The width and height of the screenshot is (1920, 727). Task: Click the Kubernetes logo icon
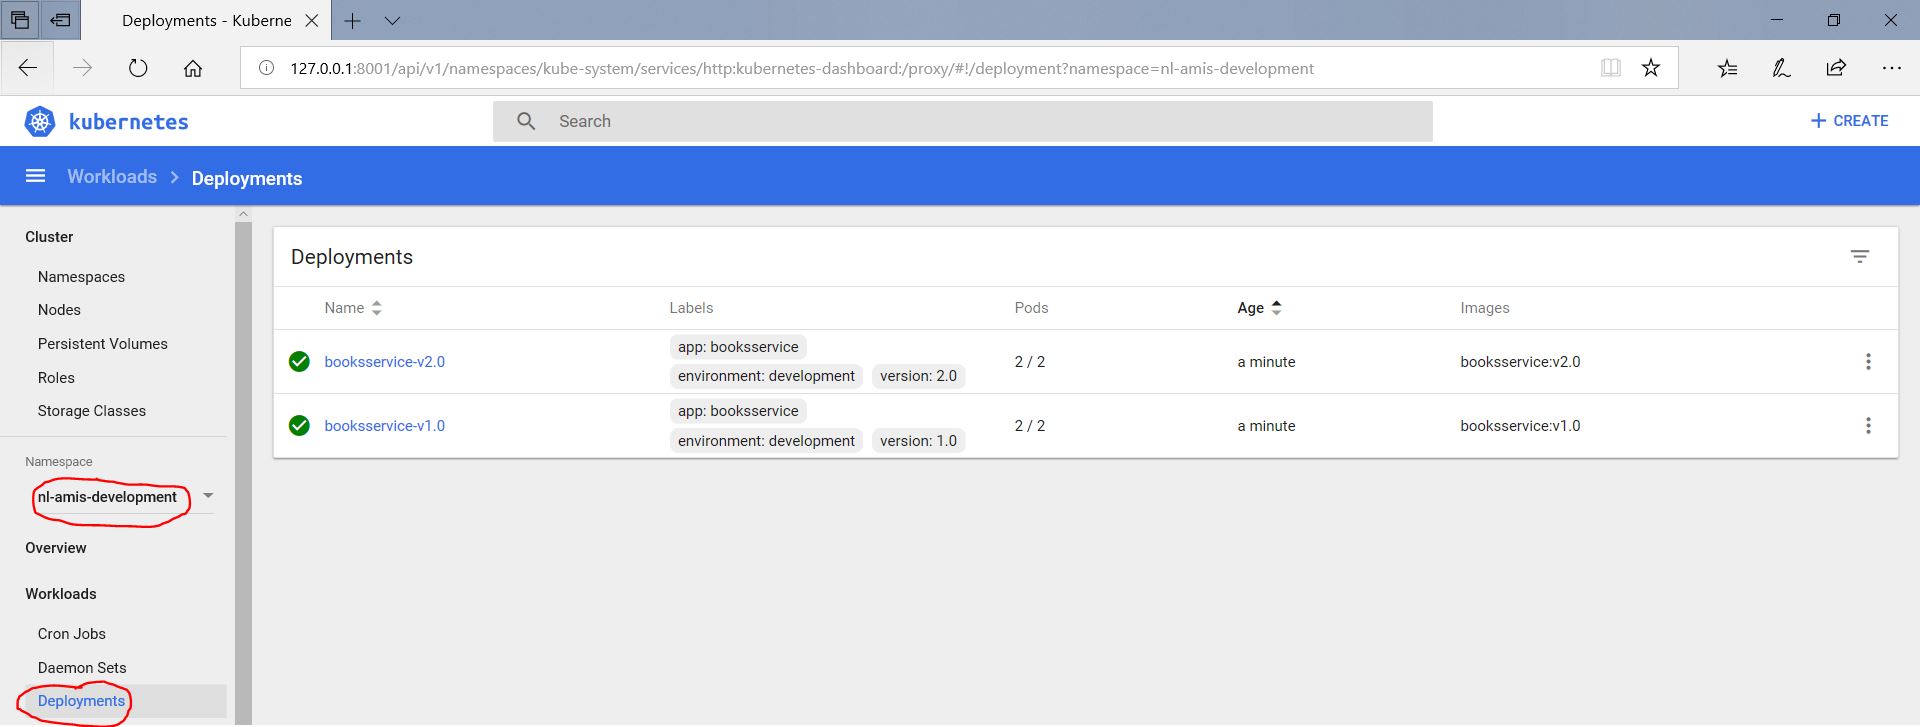(40, 122)
